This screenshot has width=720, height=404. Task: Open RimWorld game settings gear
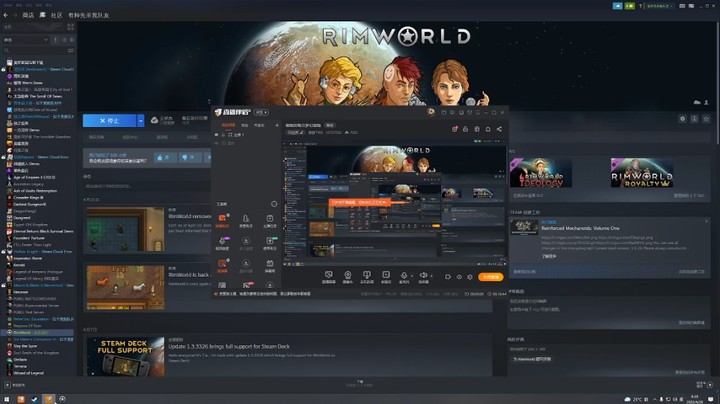[682, 119]
